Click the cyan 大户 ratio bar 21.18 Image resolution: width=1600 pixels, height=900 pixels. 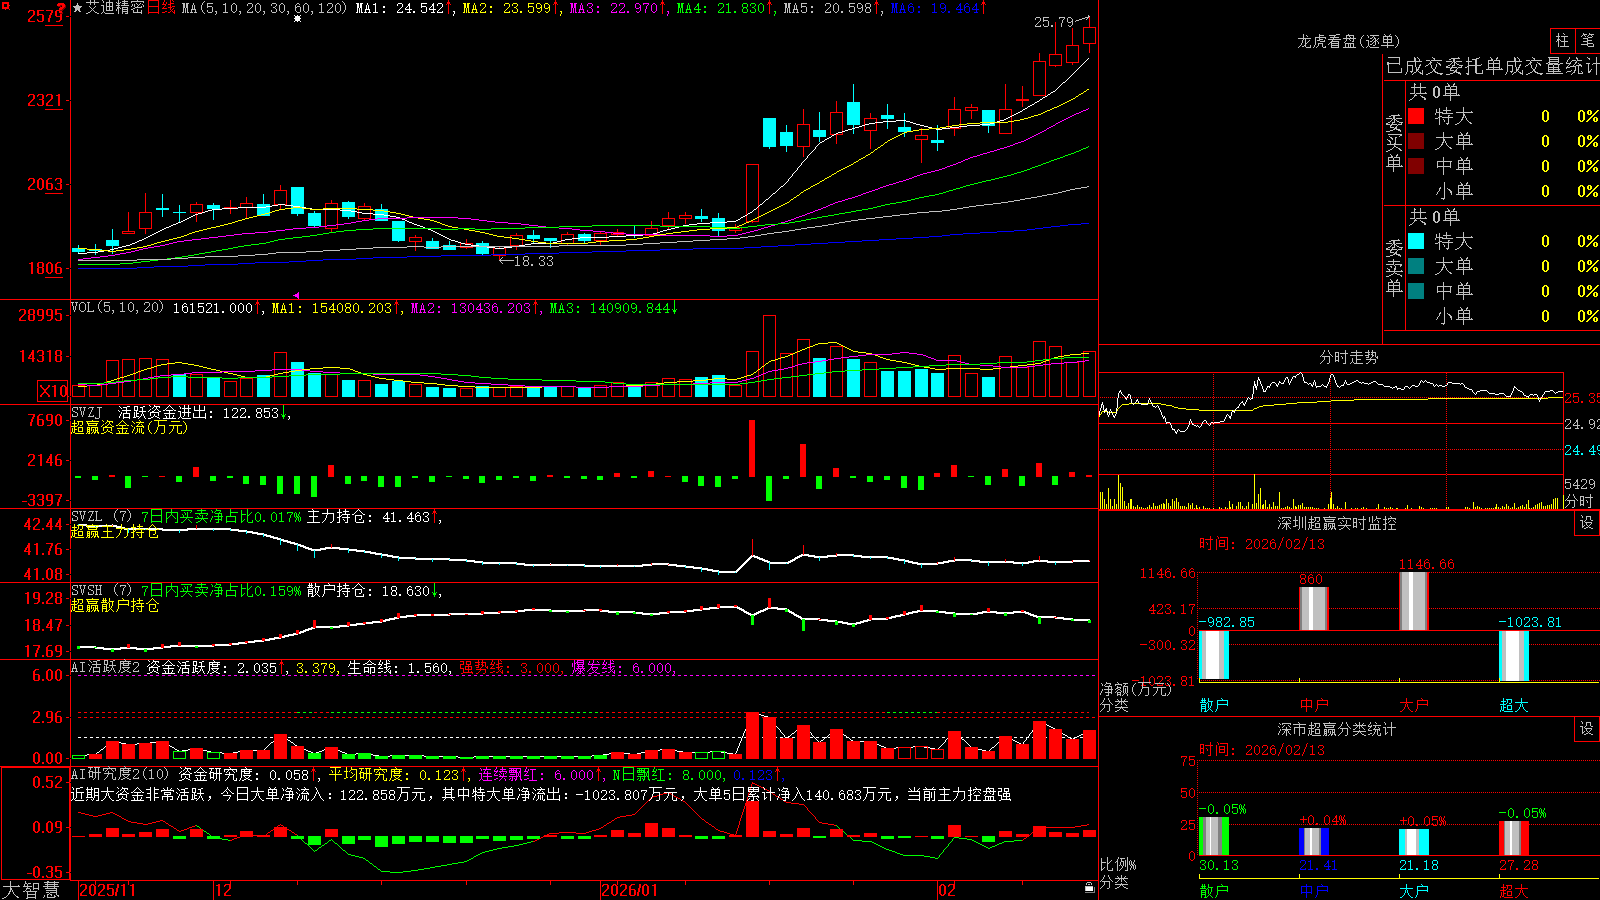(x=1414, y=842)
